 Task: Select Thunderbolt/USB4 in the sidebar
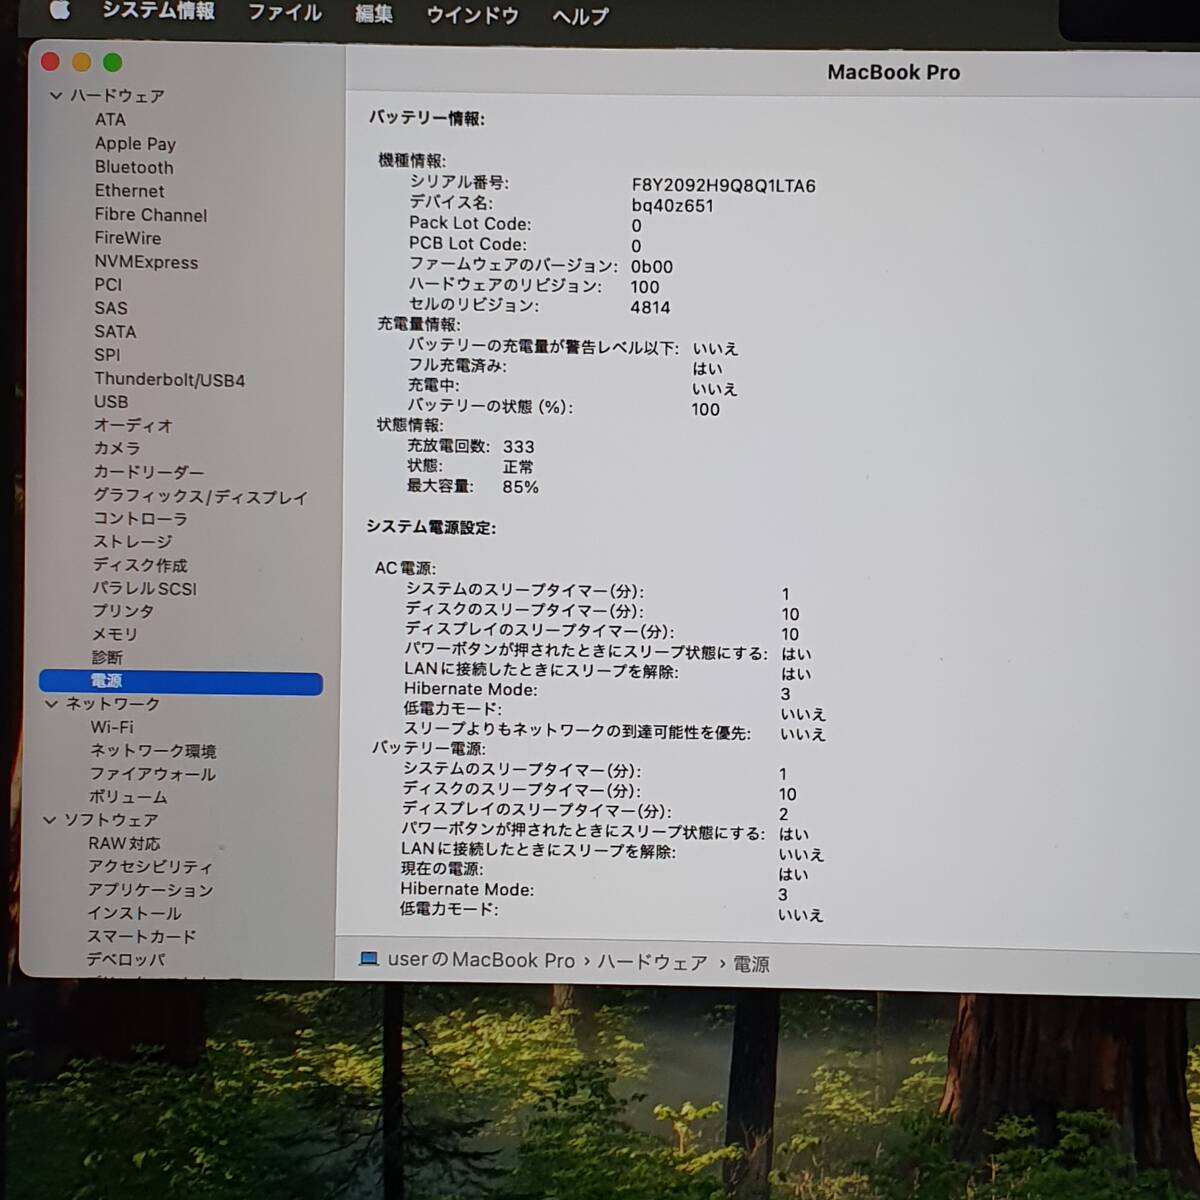169,379
